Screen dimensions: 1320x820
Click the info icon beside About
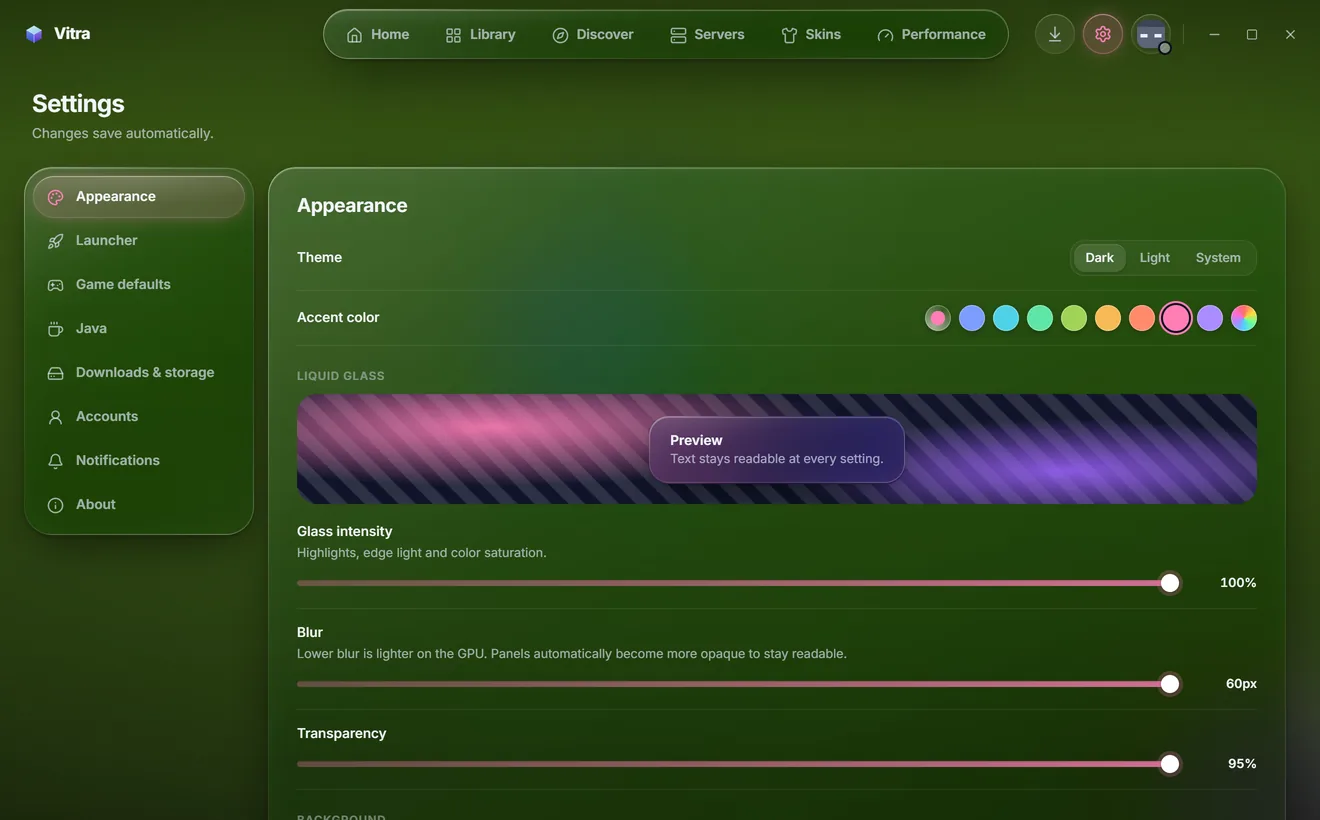pyautogui.click(x=55, y=505)
